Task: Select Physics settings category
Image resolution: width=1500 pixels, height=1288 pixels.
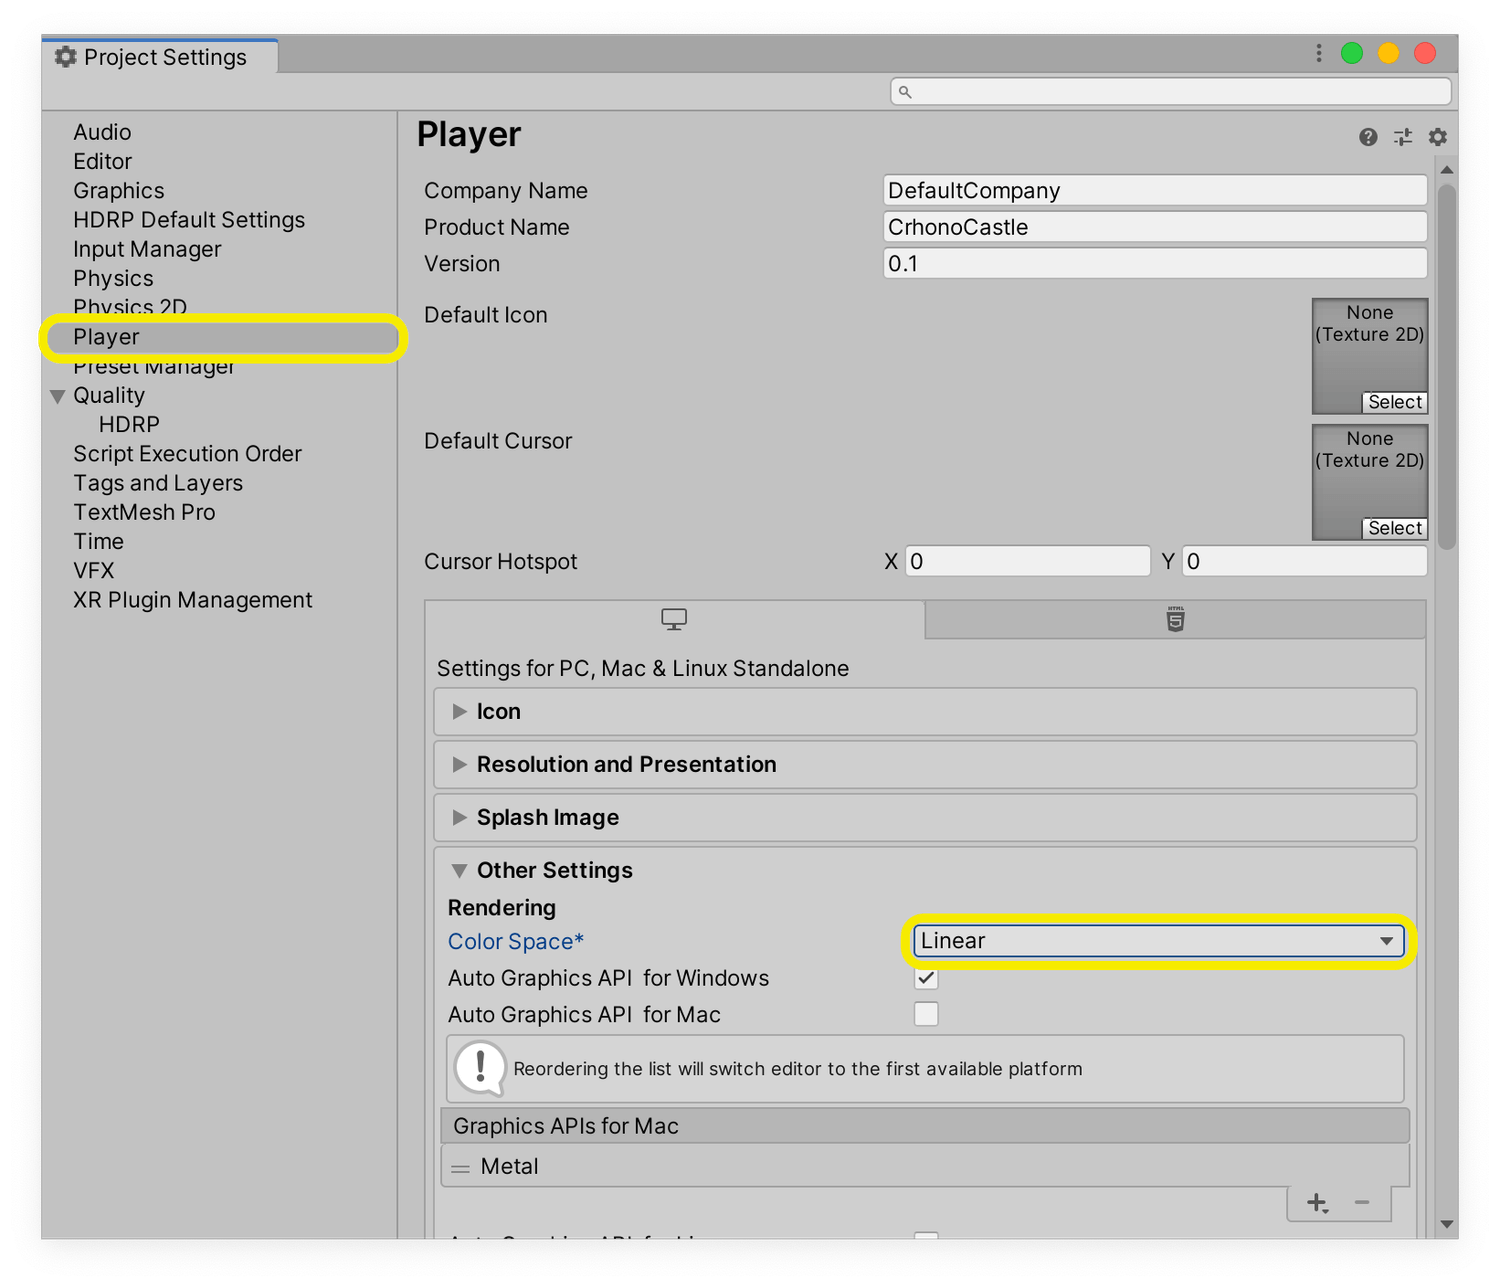Action: tap(113, 278)
